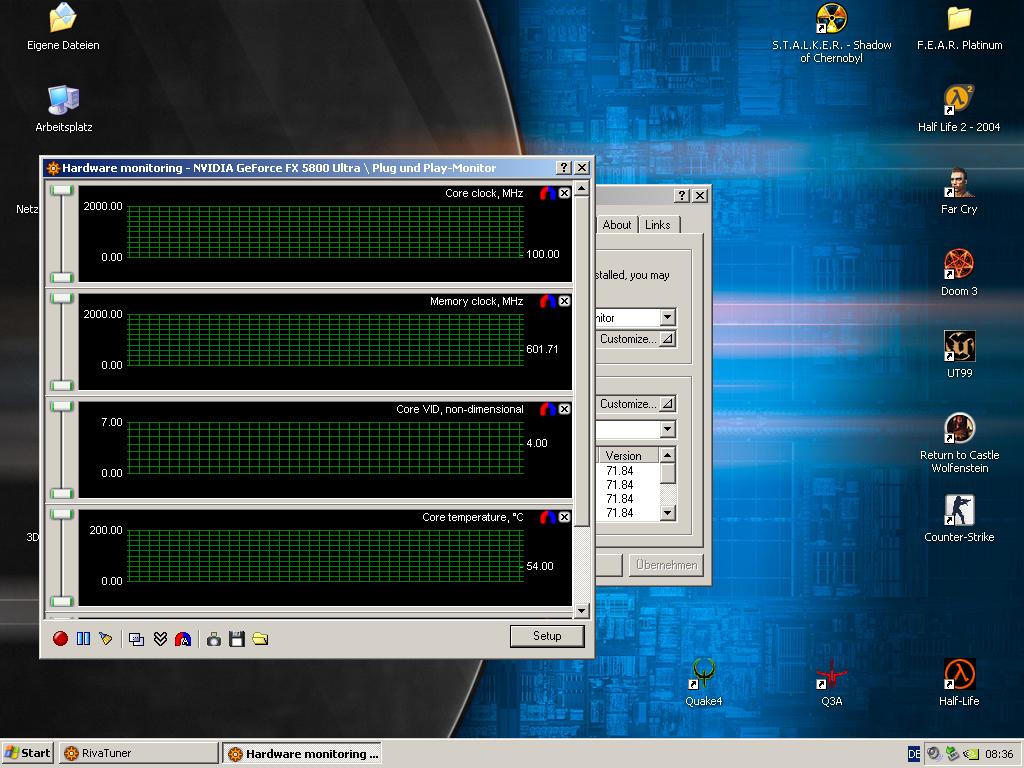This screenshot has width=1024, height=768.
Task: Capture a screenshot with the camera icon
Action: (214, 639)
